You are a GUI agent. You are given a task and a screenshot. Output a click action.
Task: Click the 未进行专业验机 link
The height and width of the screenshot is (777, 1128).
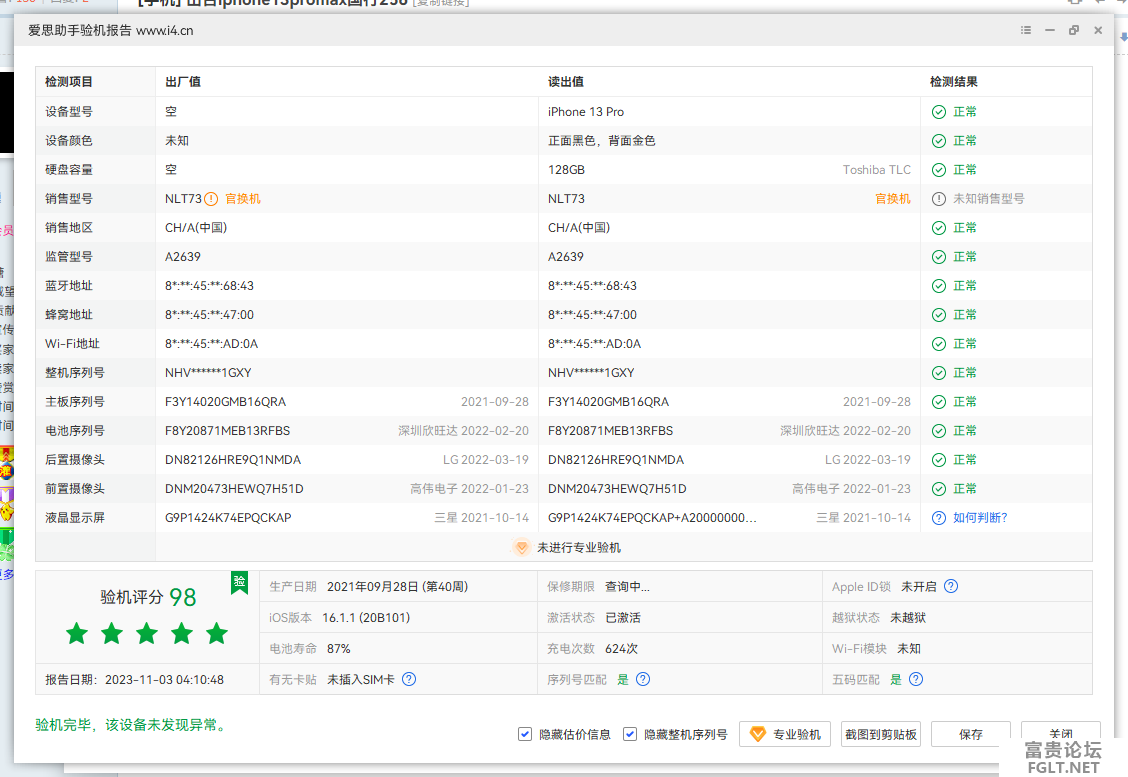578,547
